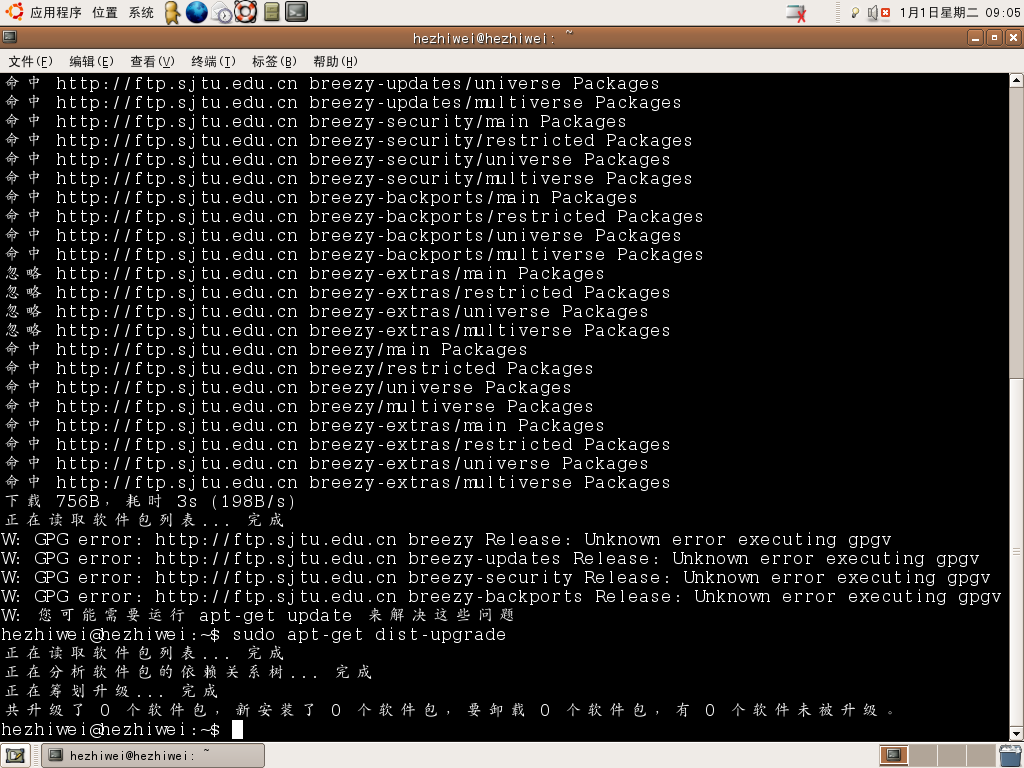Open the Ubuntu Applications (应用程序) menu

click(44, 12)
